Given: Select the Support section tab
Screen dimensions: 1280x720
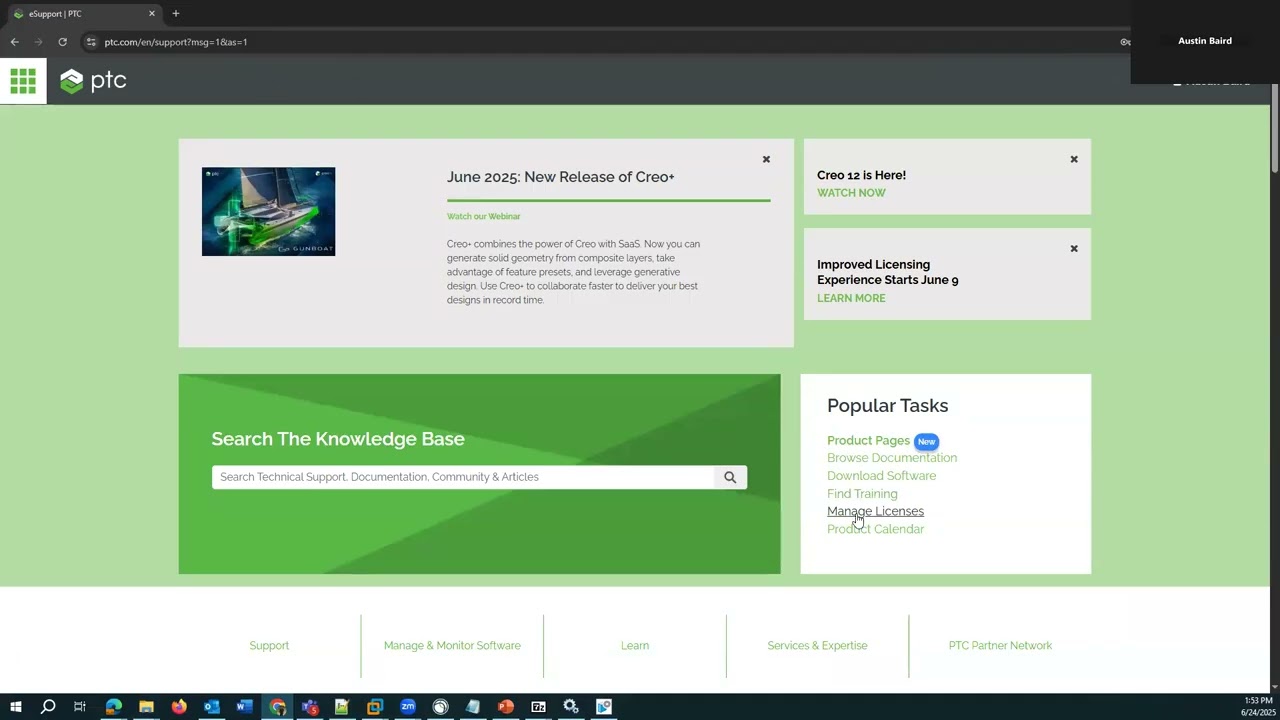Looking at the screenshot, I should [269, 646].
